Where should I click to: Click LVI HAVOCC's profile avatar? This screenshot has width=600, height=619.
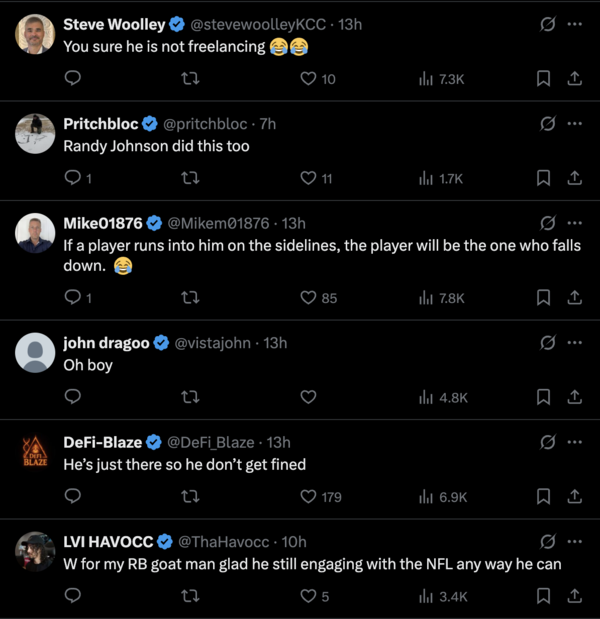point(35,552)
